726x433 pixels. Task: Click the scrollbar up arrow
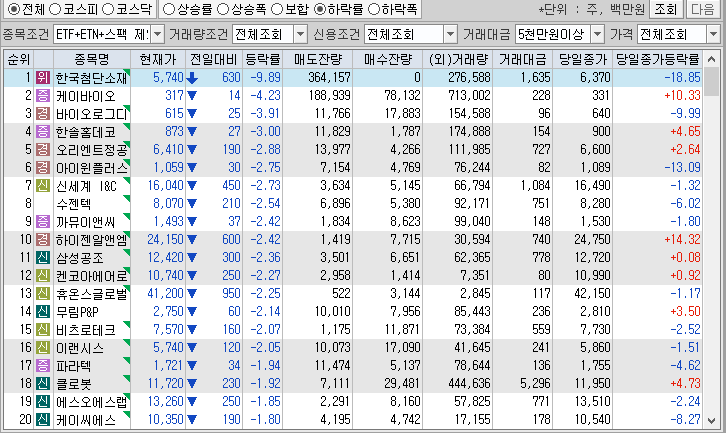coord(712,59)
